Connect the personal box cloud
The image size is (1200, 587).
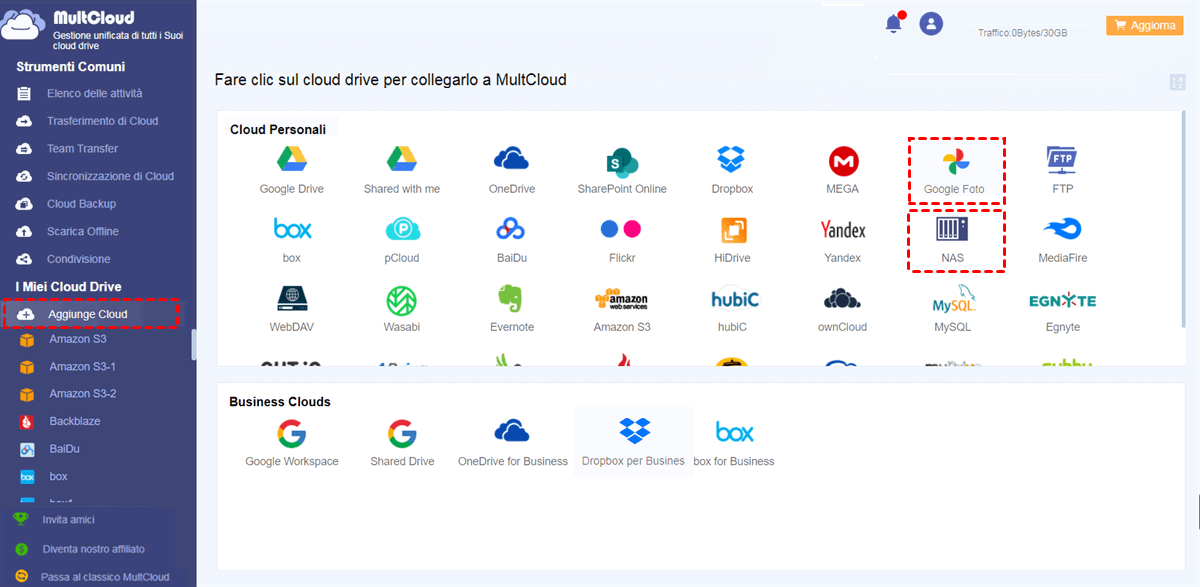(292, 230)
